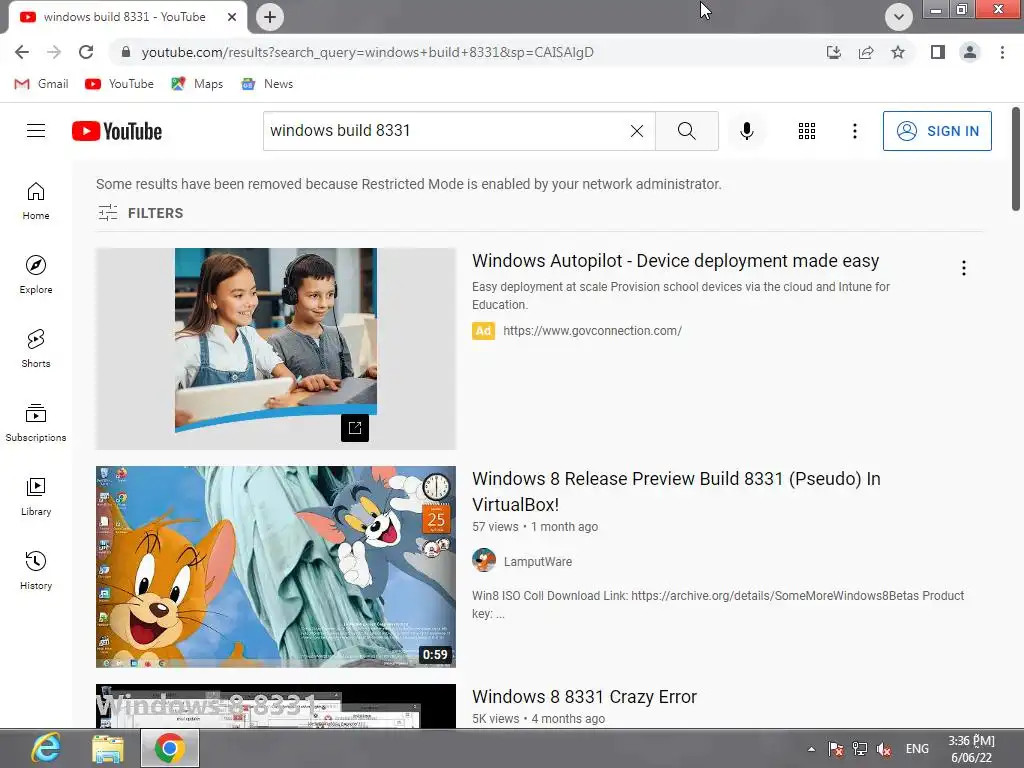Launch Internet Explorer from the taskbar
This screenshot has width=1024, height=768.
pyautogui.click(x=45, y=748)
